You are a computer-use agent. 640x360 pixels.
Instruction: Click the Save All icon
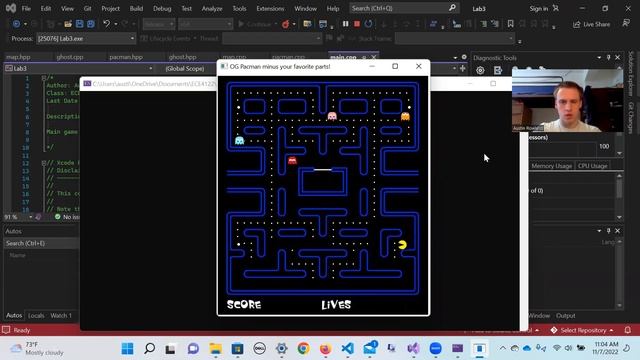[x=91, y=24]
